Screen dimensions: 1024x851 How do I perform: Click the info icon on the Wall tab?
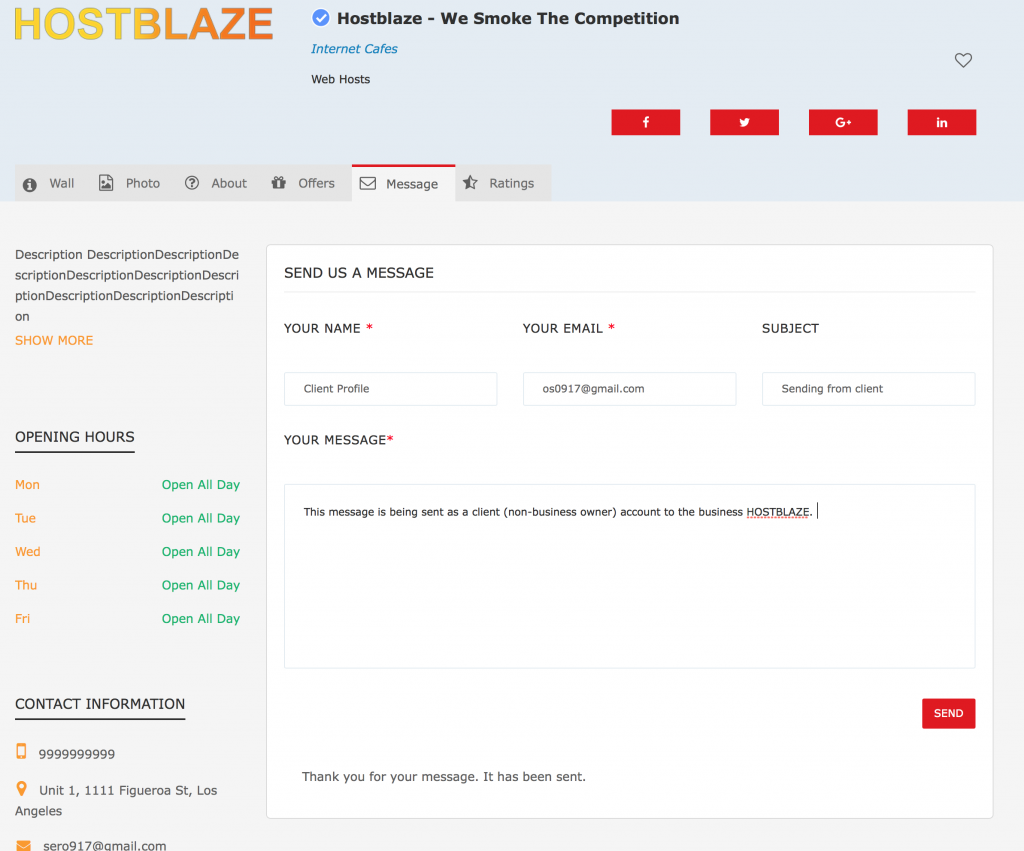tap(31, 182)
